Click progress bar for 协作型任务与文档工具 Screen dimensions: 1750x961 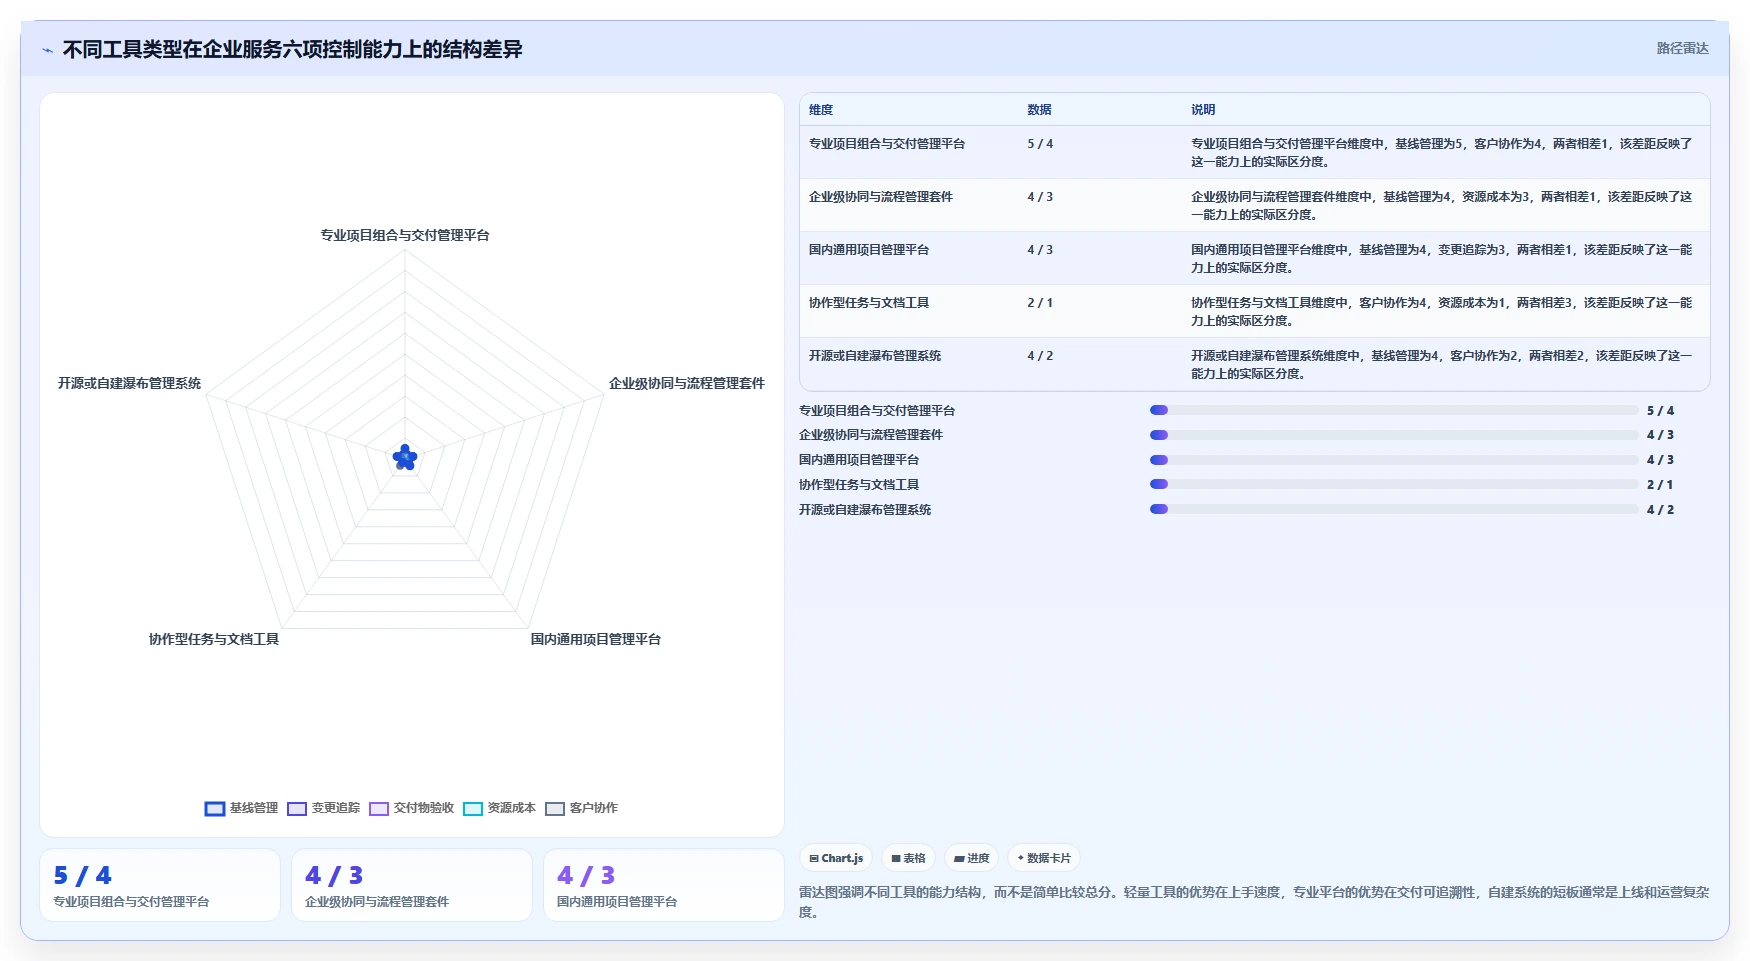tap(1394, 484)
